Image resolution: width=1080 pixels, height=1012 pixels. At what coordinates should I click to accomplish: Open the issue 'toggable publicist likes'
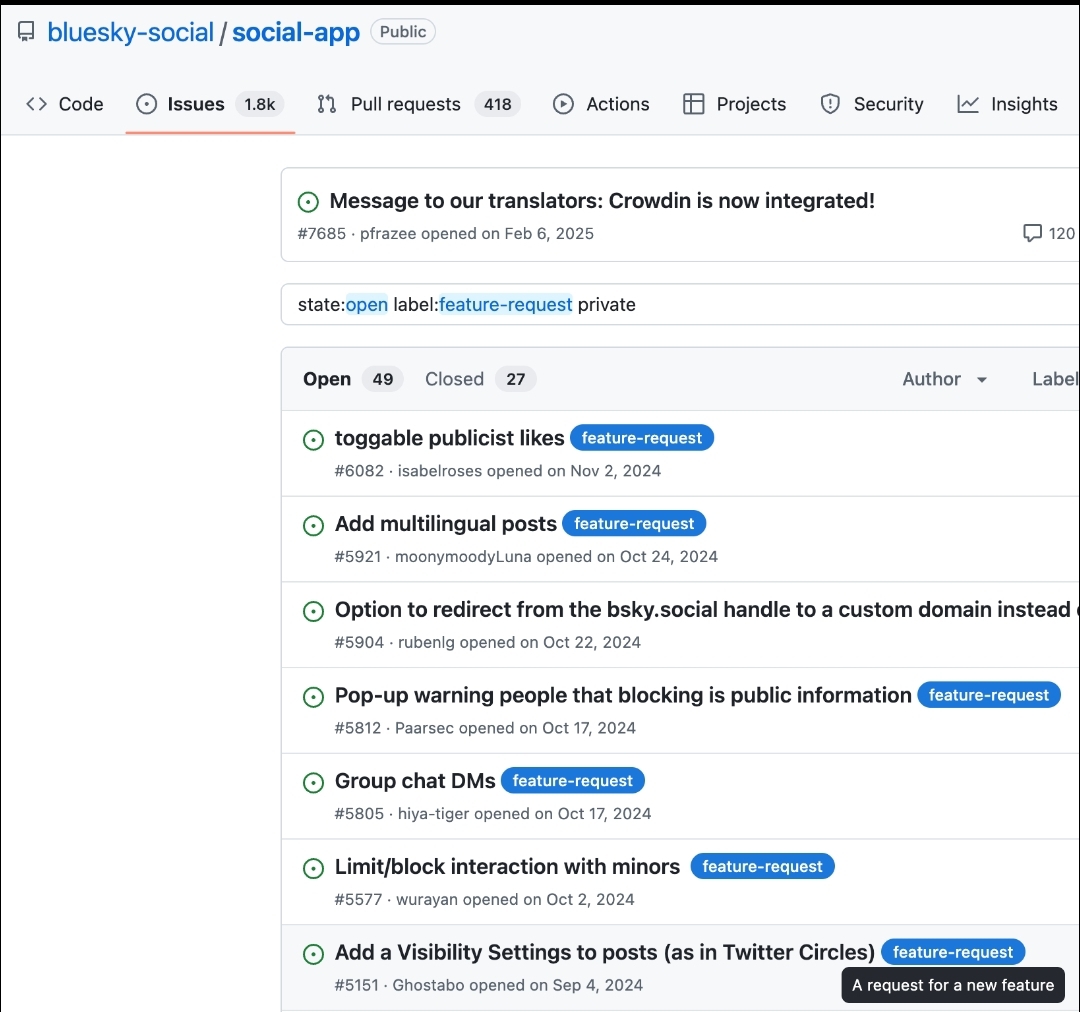pyautogui.click(x=449, y=438)
